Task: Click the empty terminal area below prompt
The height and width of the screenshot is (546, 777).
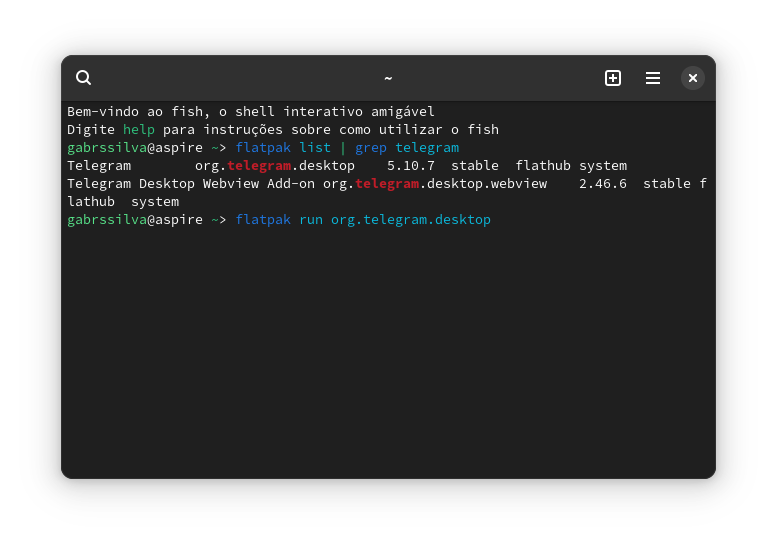Action: (x=388, y=350)
